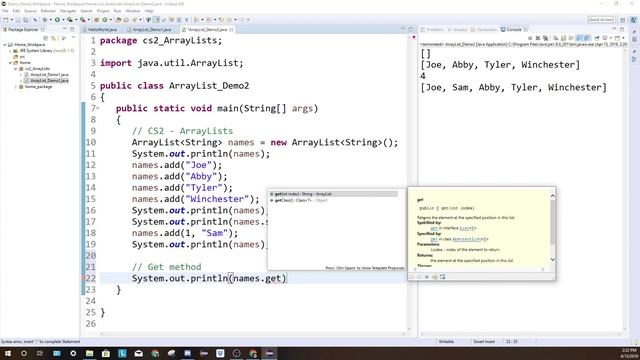Click the Terminate icon in Console toolbar
The image size is (640, 360).
(530, 38)
